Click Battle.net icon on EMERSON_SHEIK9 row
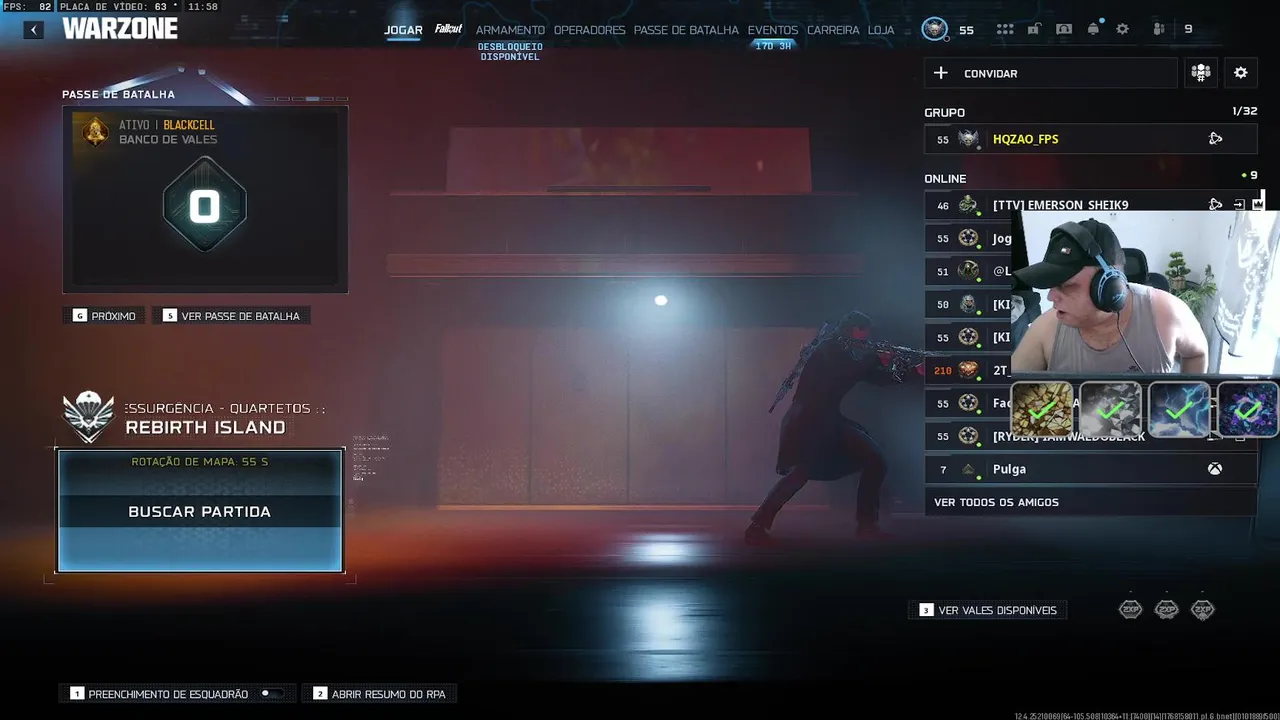1280x720 pixels. (1215, 204)
